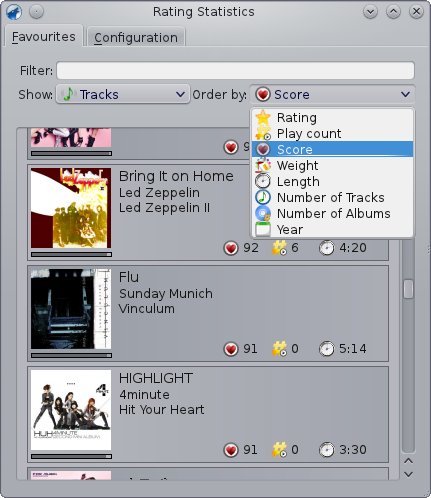
Task: Click the Bring It on Home title
Action: (x=176, y=176)
